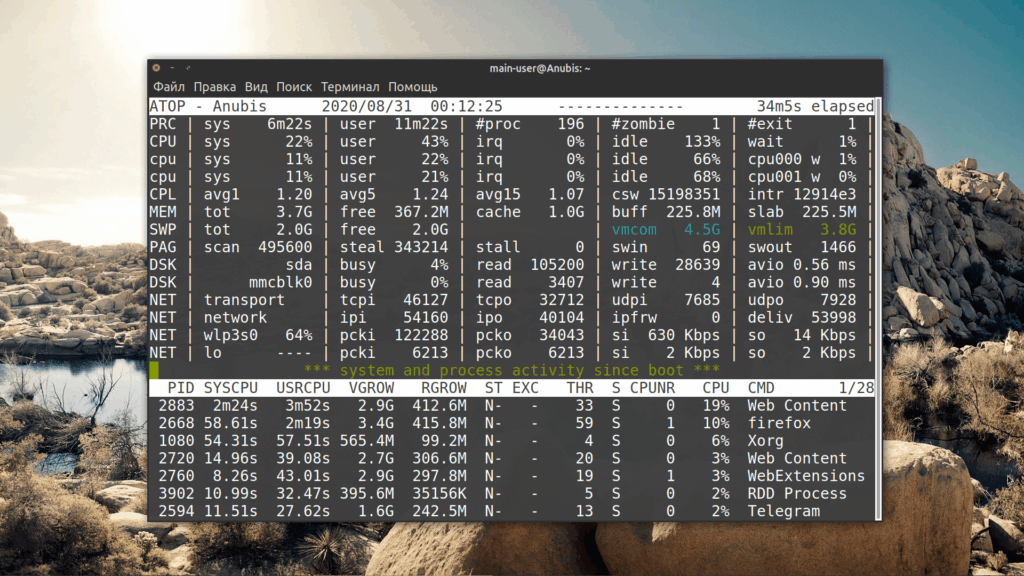
Task: Minimize the terminal window
Action: (173, 68)
